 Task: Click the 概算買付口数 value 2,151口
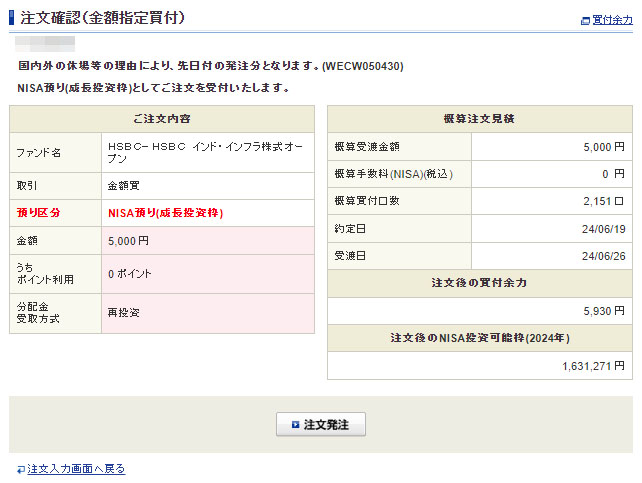click(603, 202)
